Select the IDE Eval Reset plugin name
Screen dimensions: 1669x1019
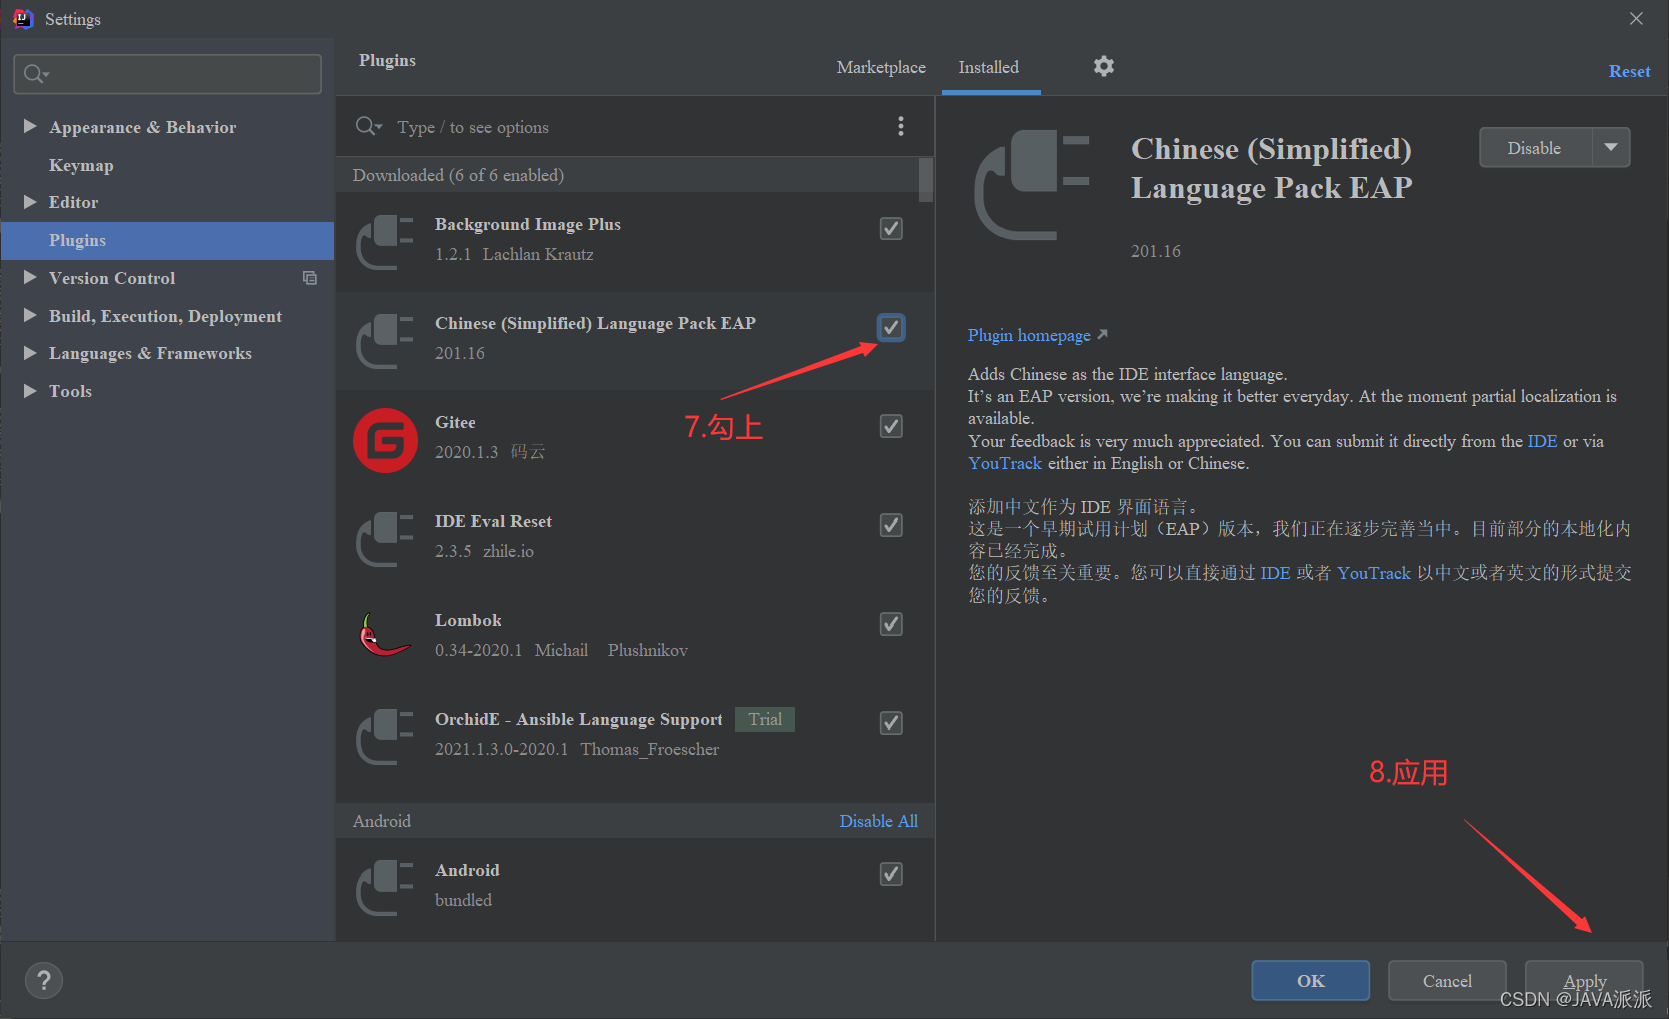493,521
